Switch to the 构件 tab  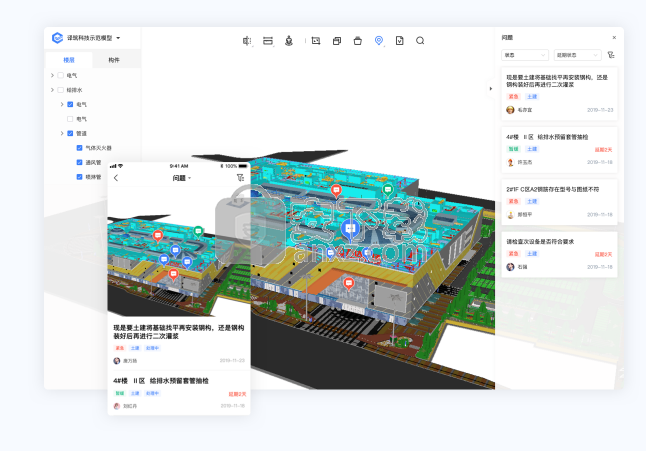coord(114,60)
